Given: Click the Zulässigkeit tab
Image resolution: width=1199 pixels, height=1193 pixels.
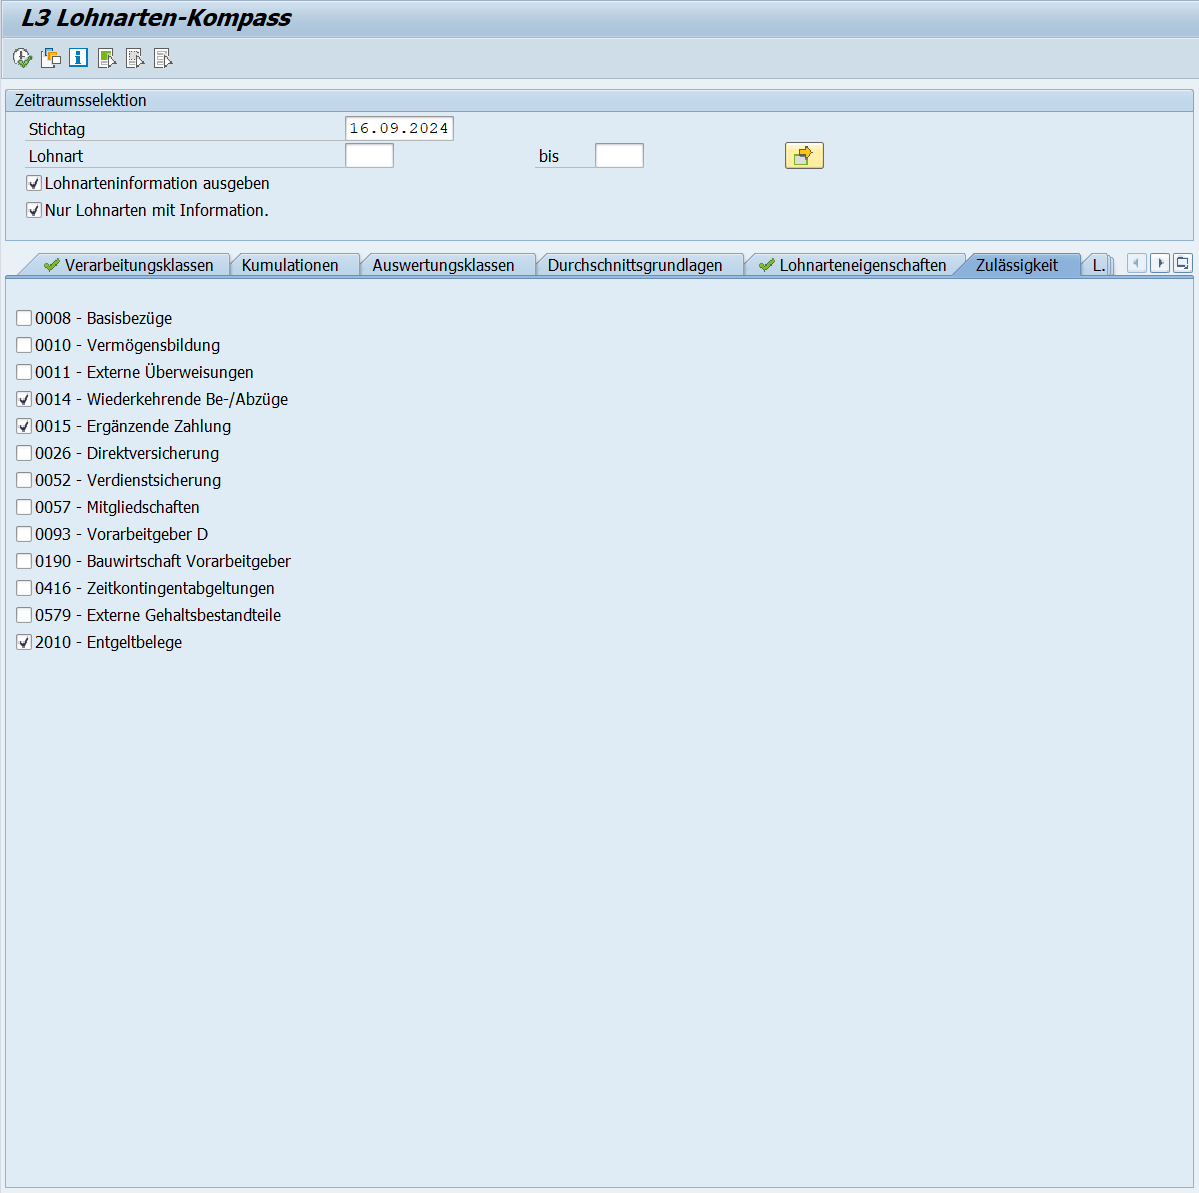Looking at the screenshot, I should (x=1017, y=265).
